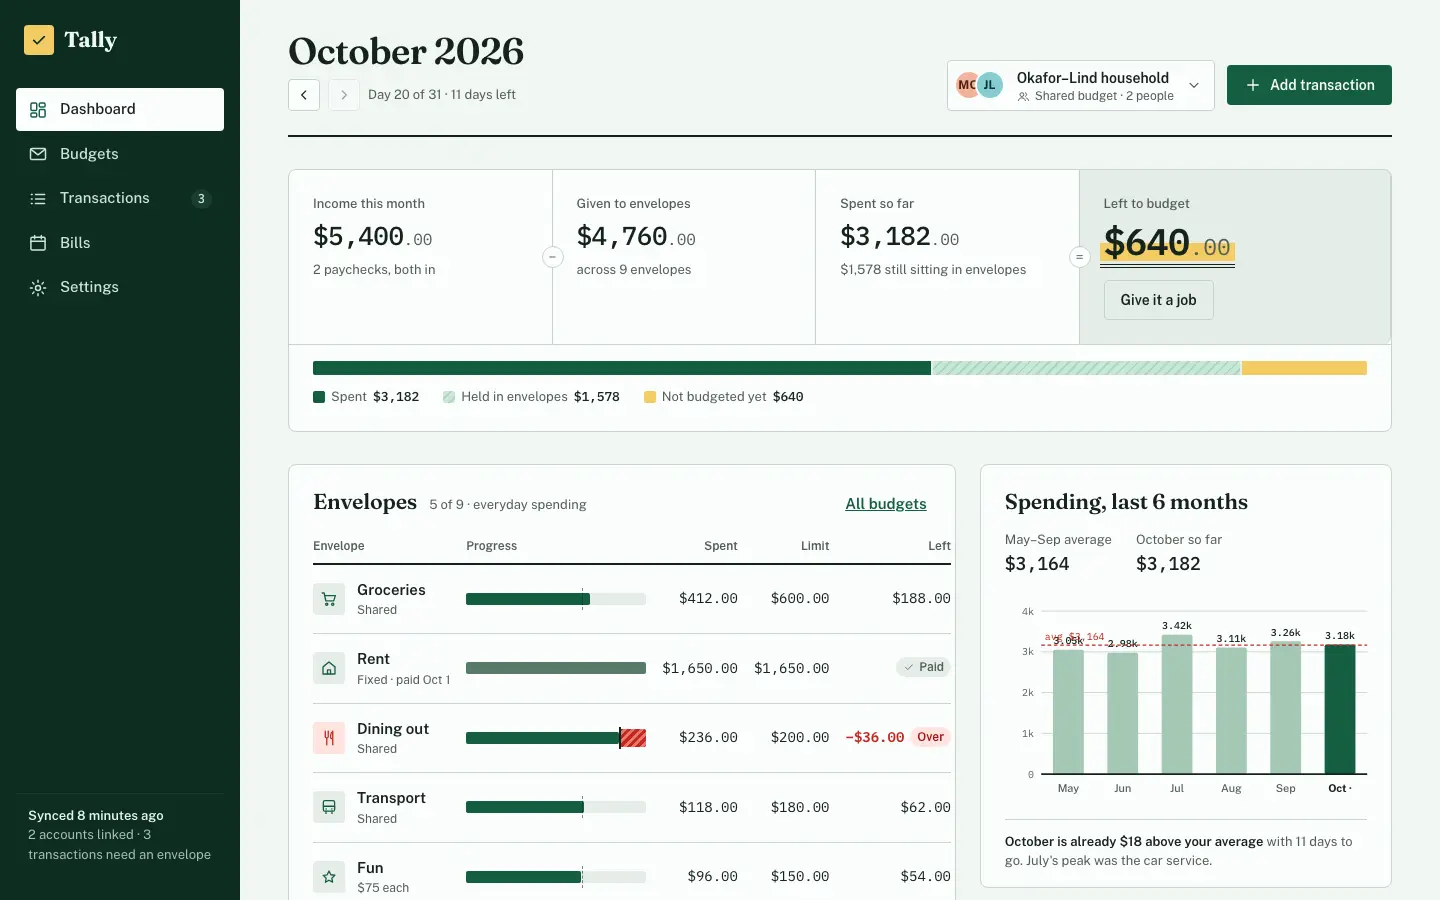Click the $4,760.00 given to envelopes amount
The height and width of the screenshot is (900, 1440).
click(636, 237)
